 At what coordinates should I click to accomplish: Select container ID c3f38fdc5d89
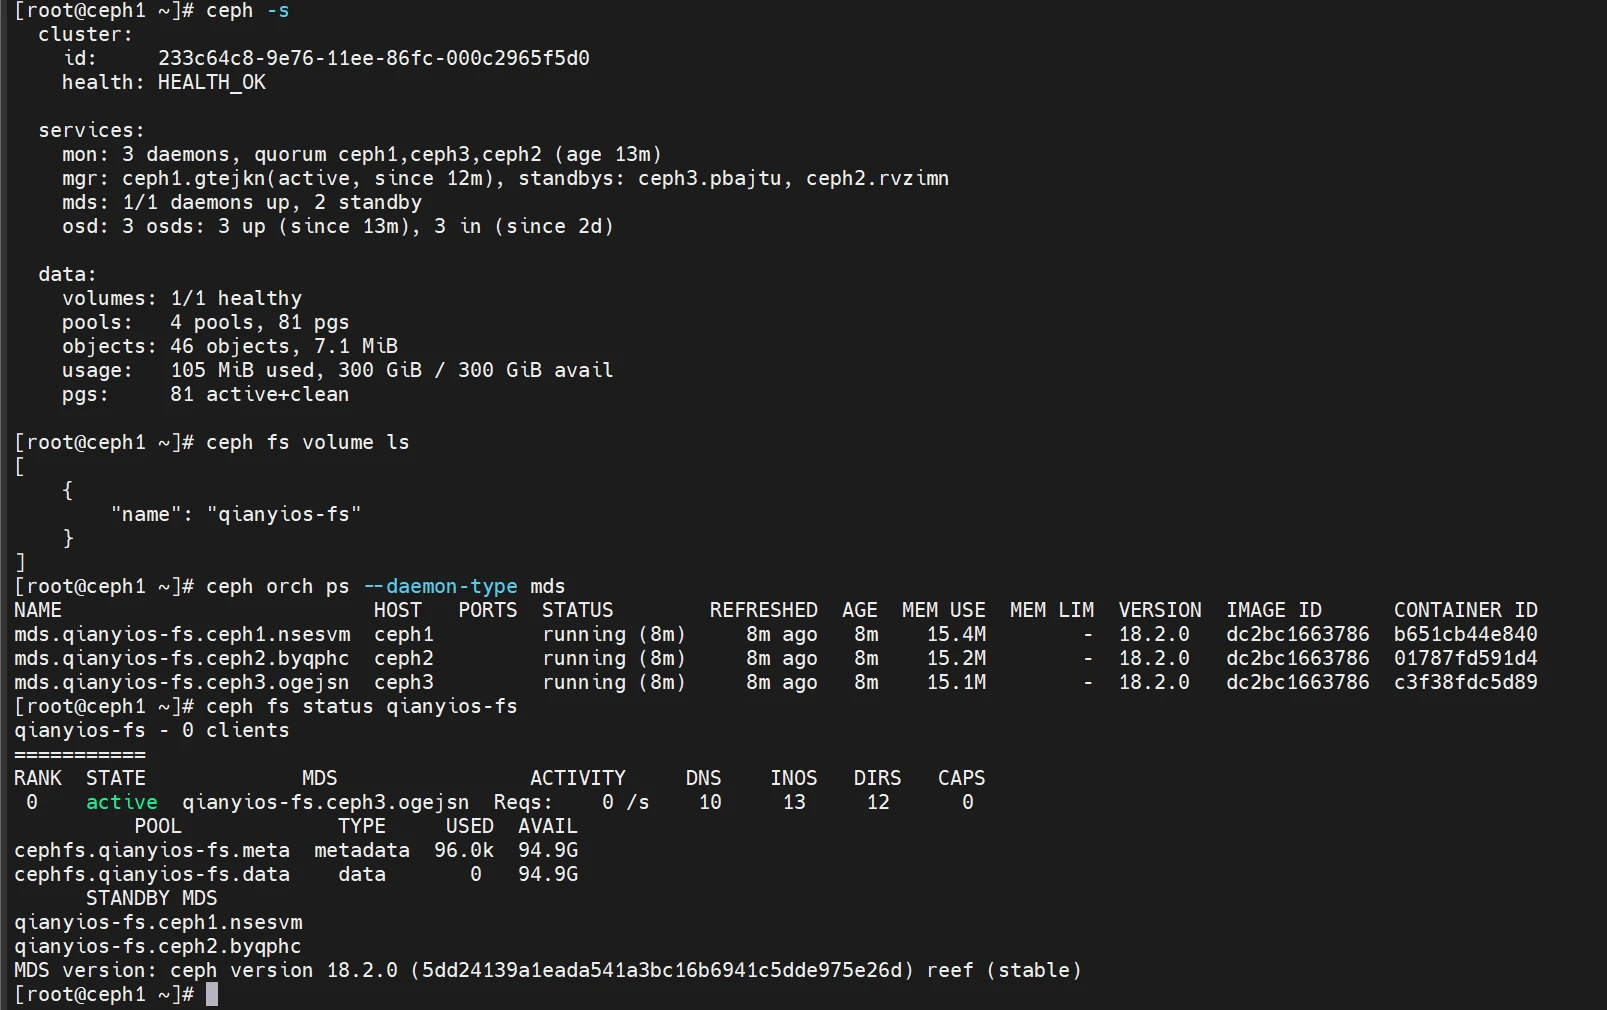pos(1465,682)
